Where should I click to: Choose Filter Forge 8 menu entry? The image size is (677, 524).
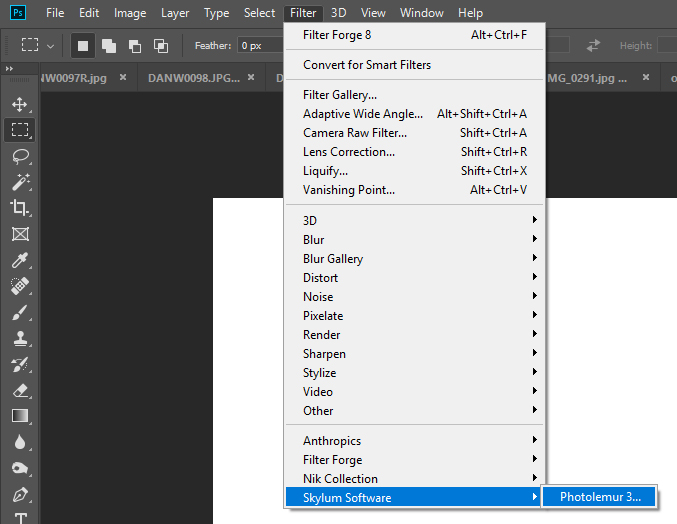[414, 35]
